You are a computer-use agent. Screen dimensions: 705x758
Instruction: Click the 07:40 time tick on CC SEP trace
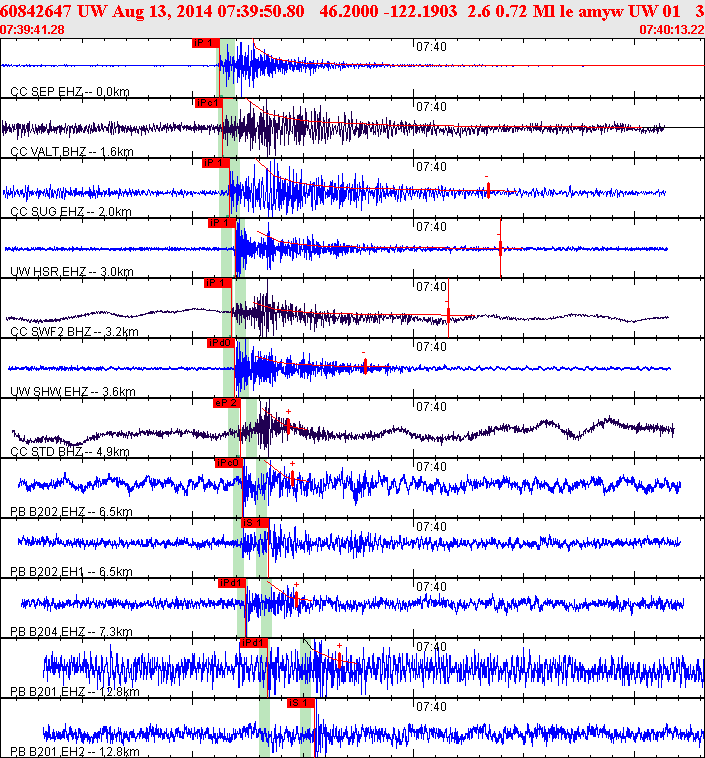tap(431, 47)
